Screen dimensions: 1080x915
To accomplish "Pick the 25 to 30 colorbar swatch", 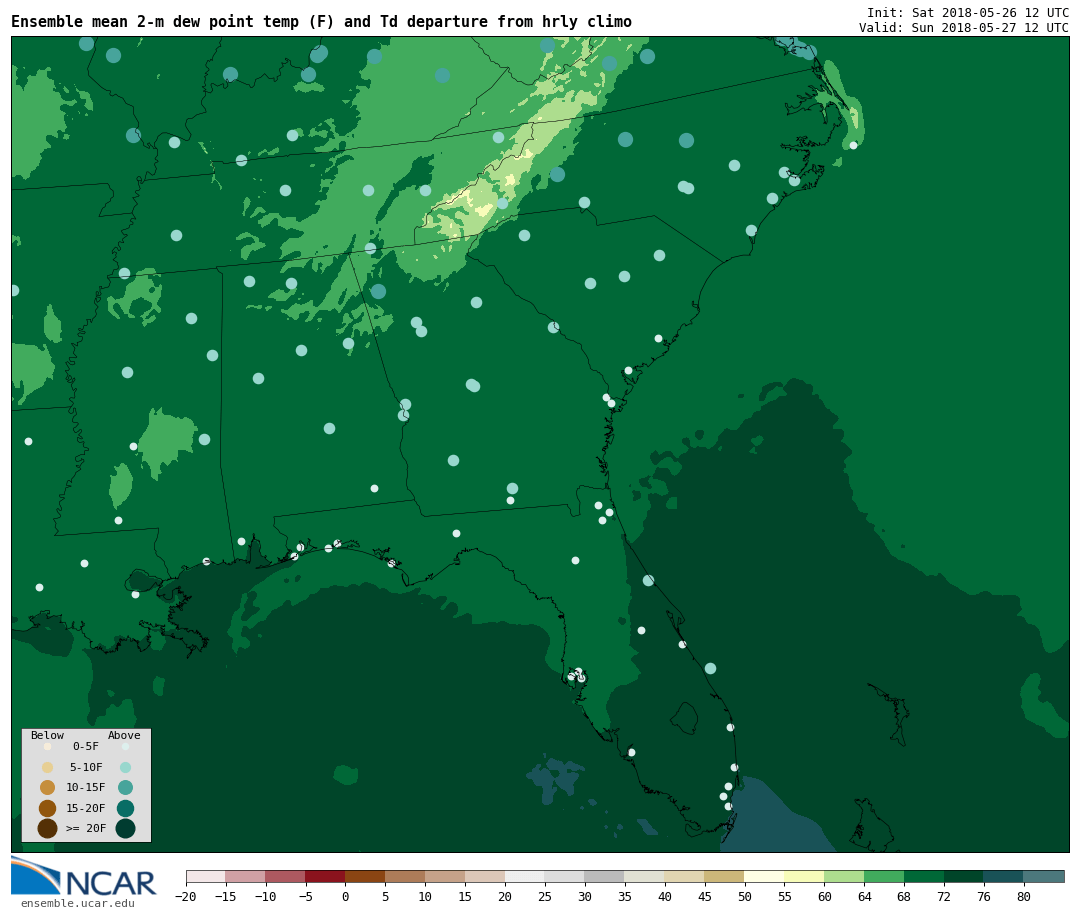I will click(x=565, y=876).
